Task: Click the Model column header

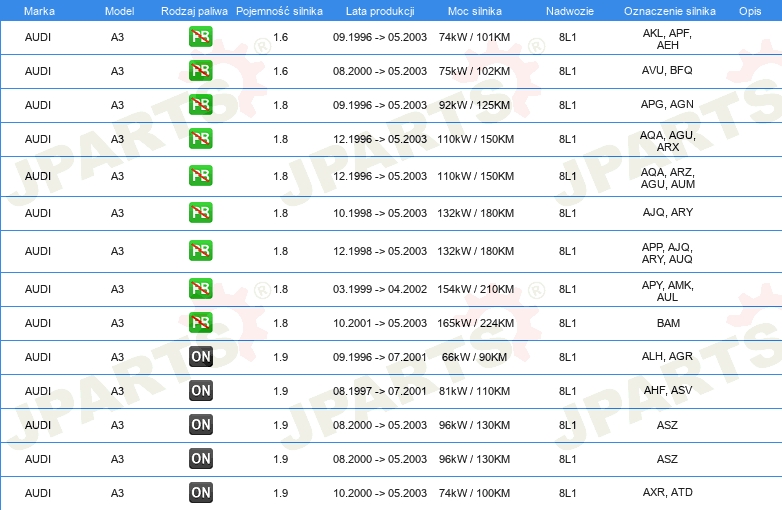Action: (119, 11)
